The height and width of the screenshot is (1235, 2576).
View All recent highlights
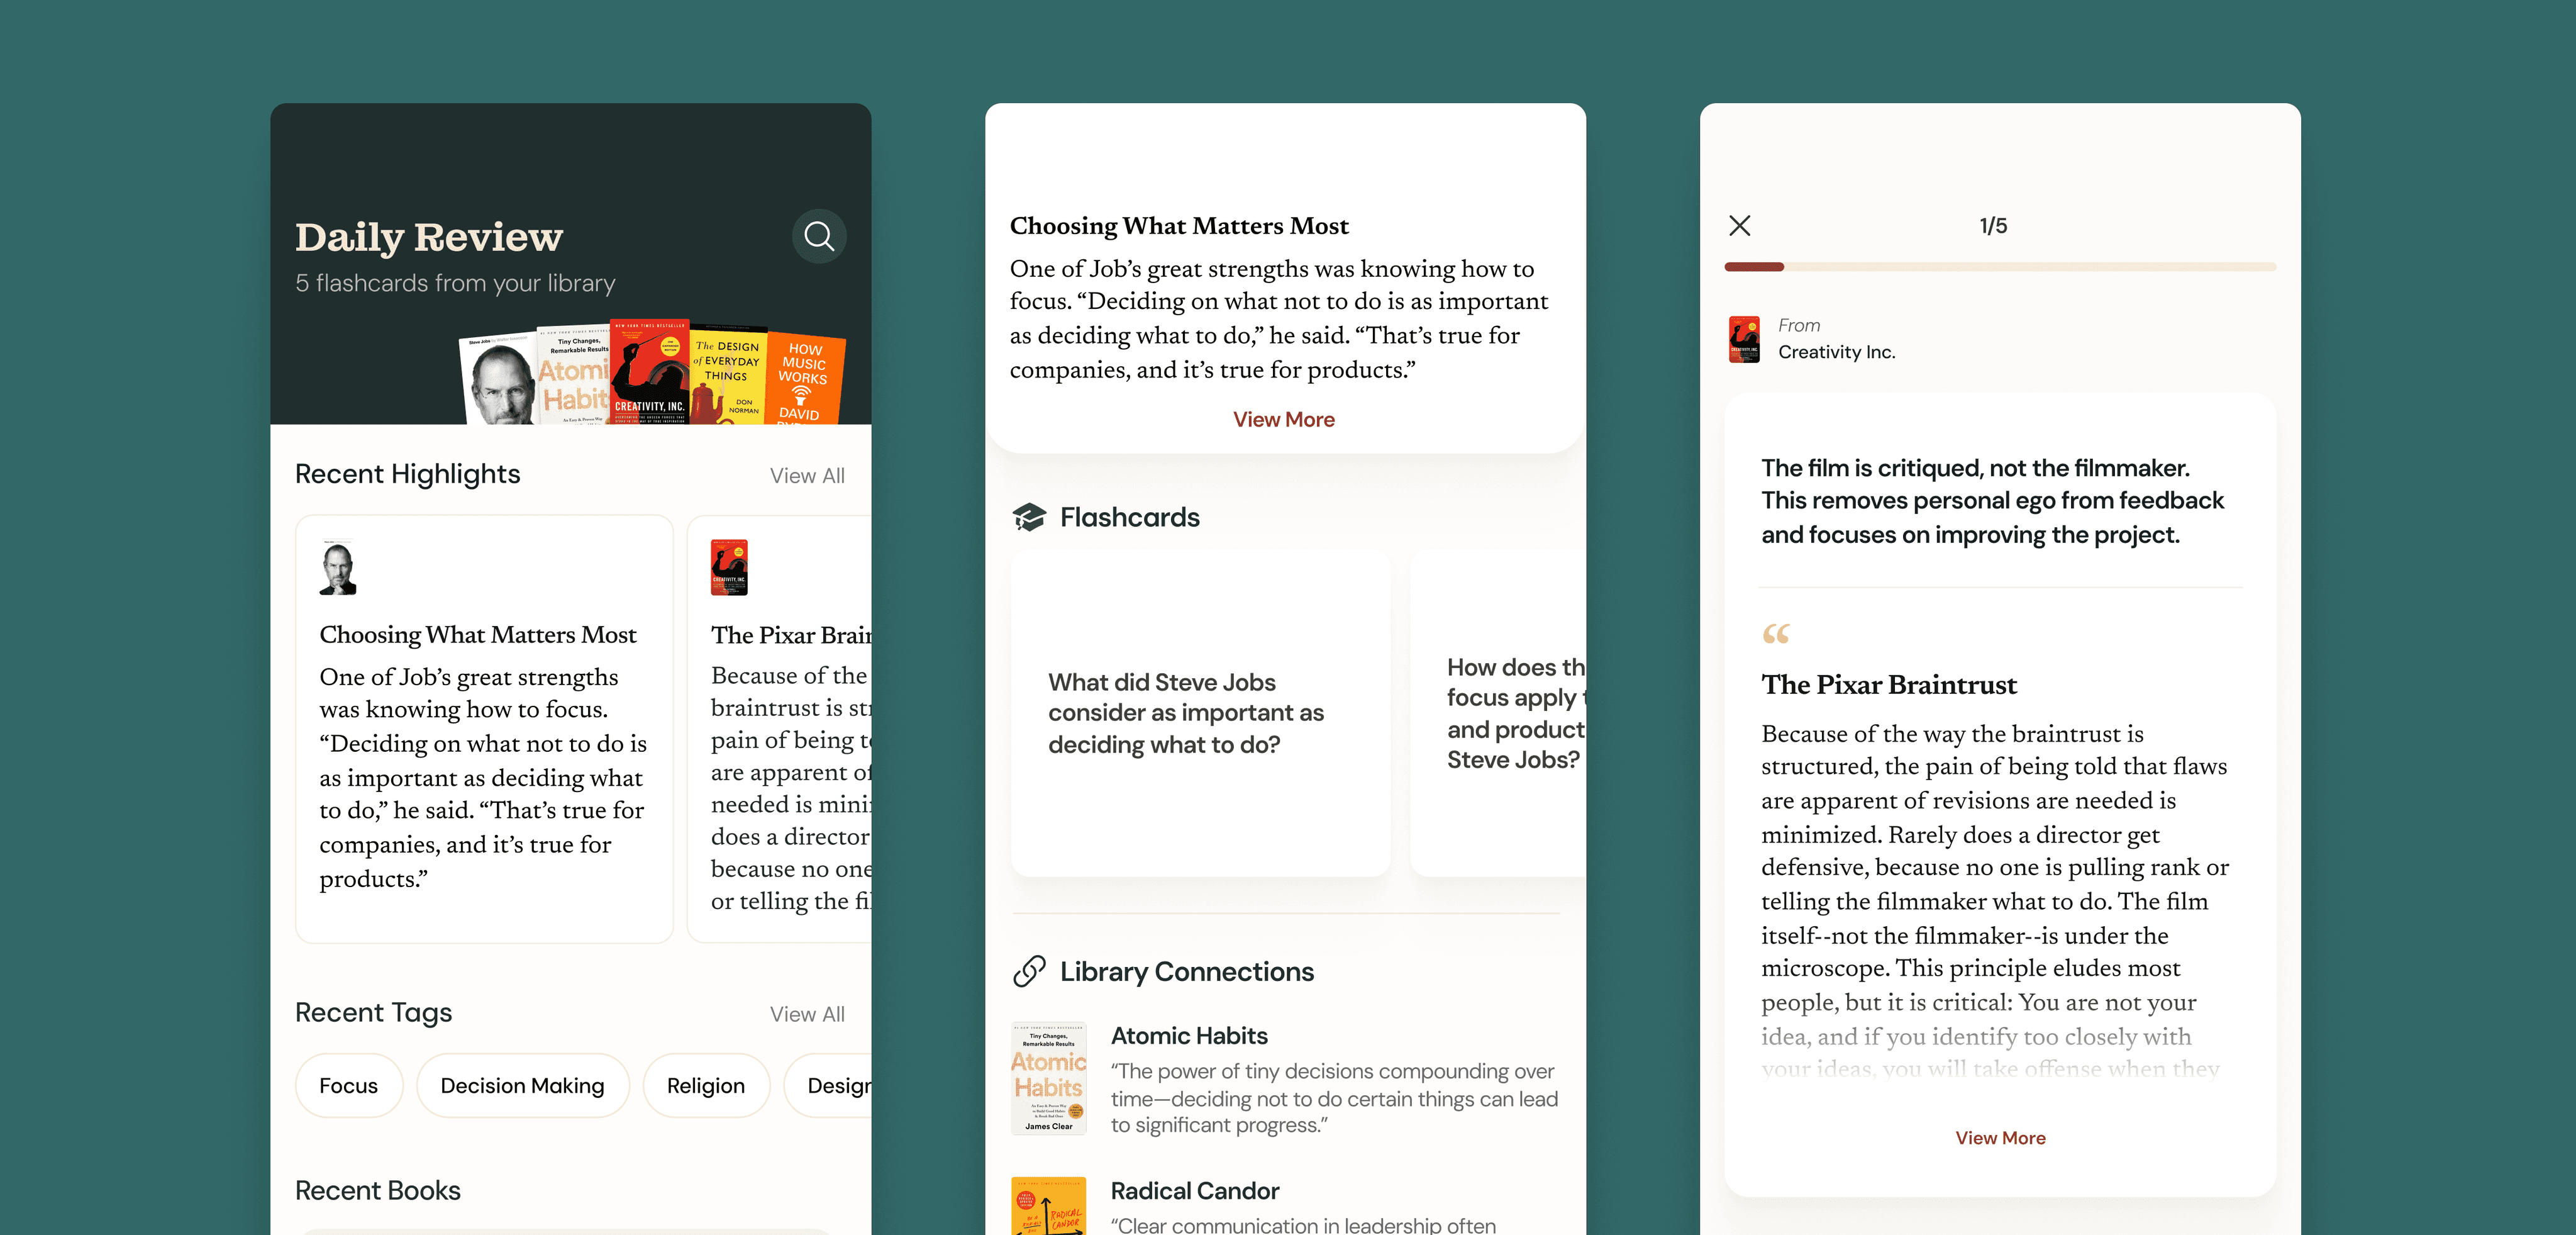pos(806,476)
